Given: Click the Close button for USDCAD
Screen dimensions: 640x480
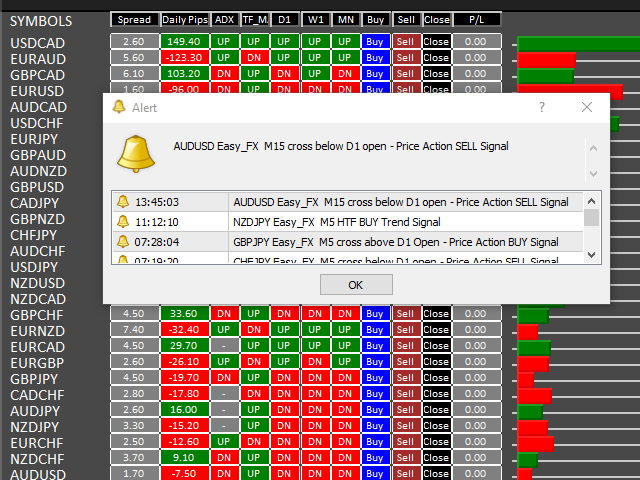Looking at the screenshot, I should point(436,42).
